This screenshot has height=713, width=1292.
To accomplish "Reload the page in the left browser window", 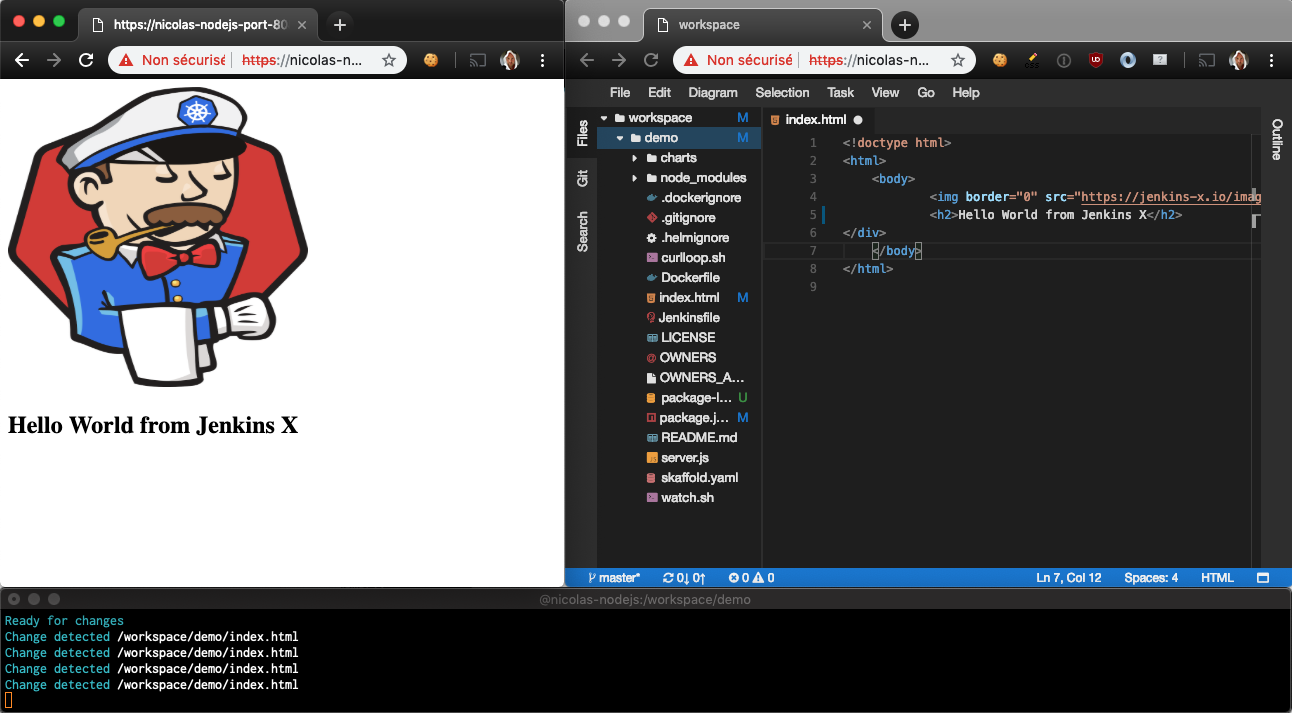I will pyautogui.click(x=86, y=60).
